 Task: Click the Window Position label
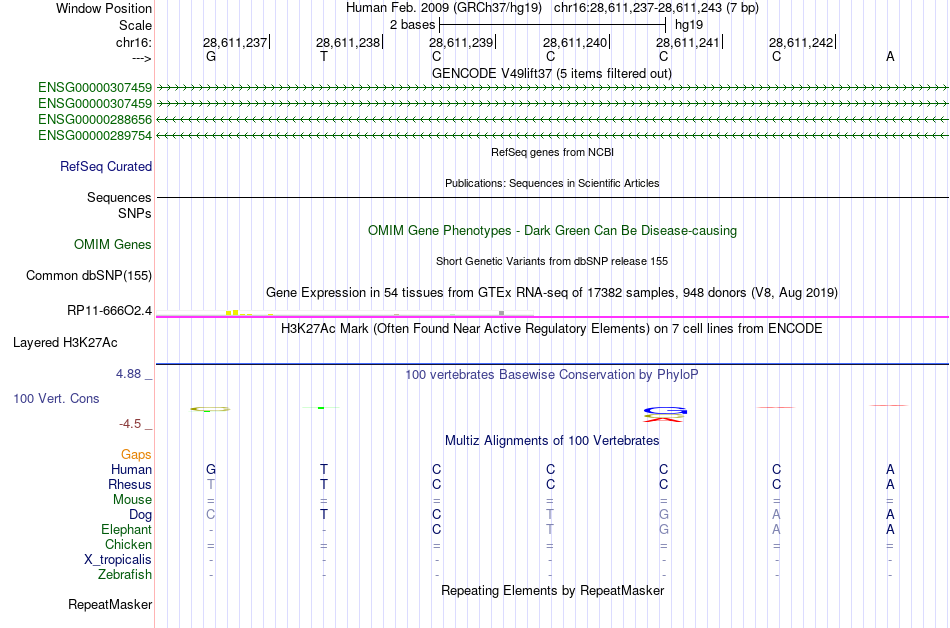104,8
